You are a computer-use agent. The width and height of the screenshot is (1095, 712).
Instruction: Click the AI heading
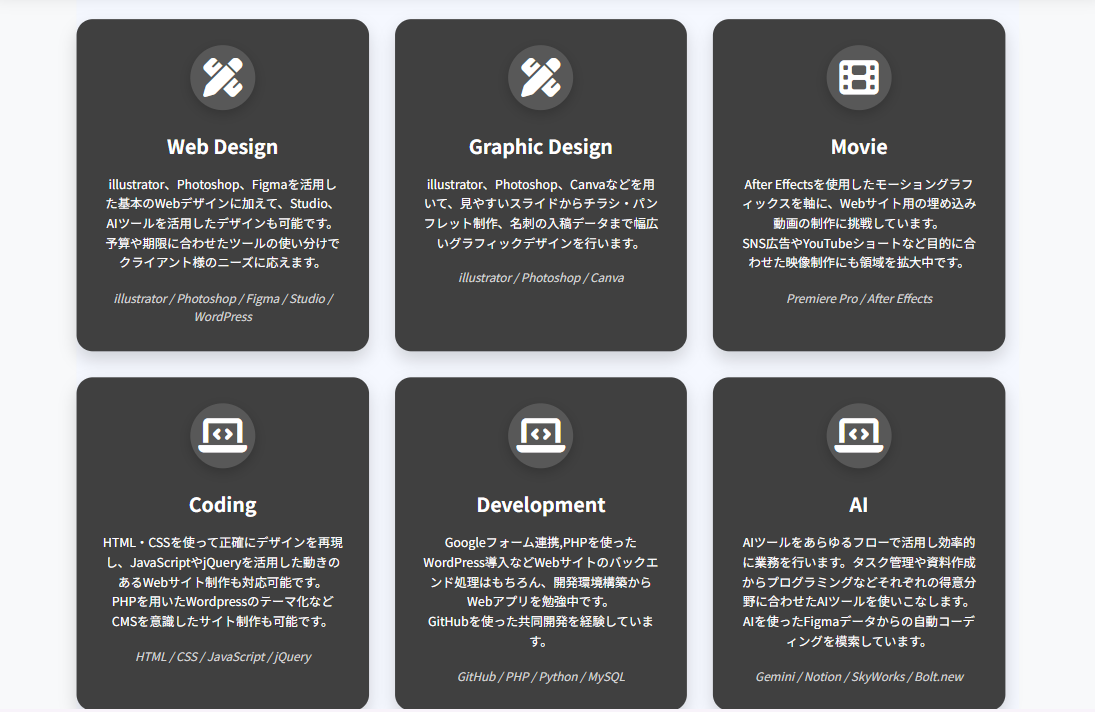click(859, 505)
